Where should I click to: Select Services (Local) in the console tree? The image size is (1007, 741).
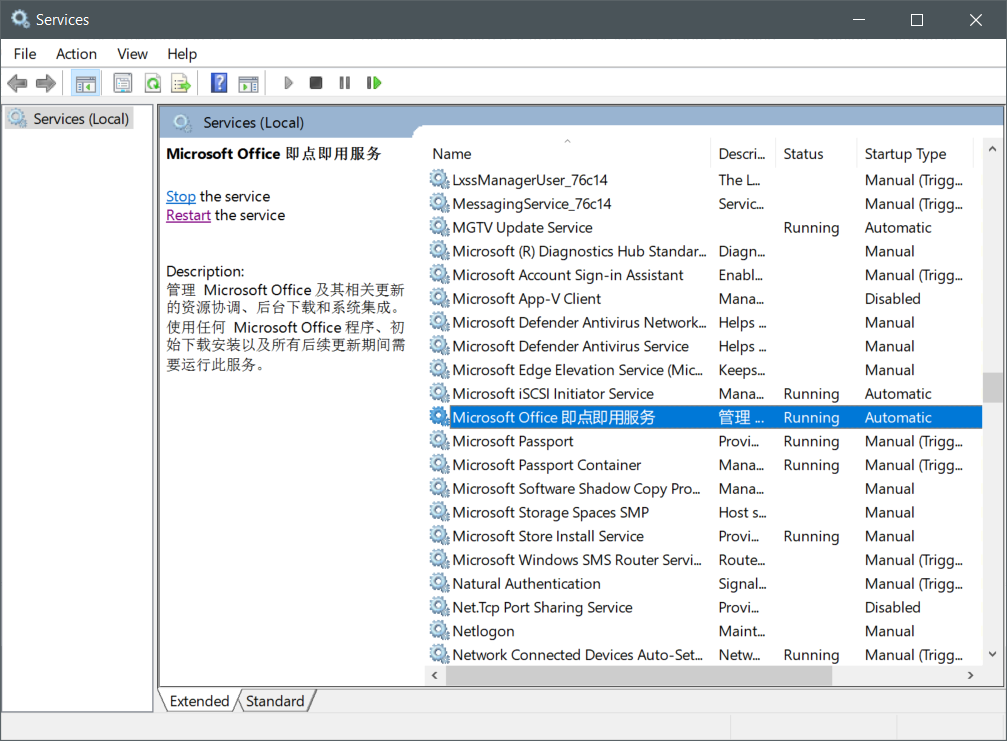(81, 119)
